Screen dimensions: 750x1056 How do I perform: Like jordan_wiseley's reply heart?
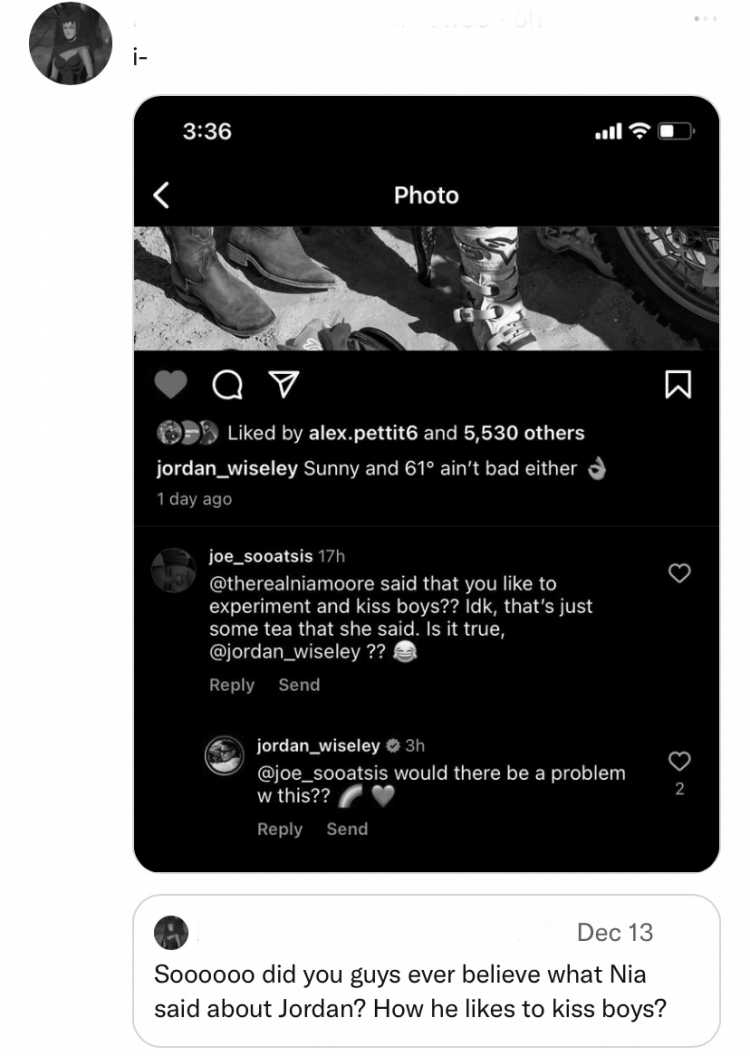[x=679, y=761]
